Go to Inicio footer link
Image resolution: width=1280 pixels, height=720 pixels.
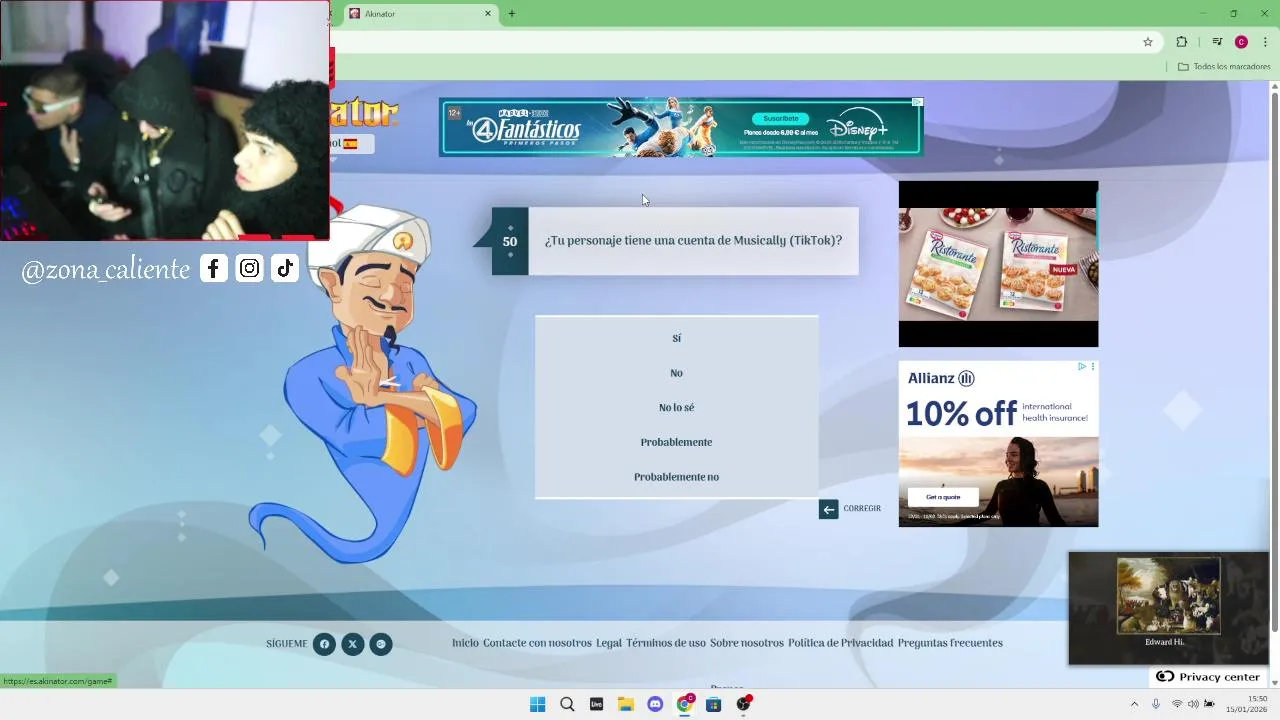coord(465,643)
